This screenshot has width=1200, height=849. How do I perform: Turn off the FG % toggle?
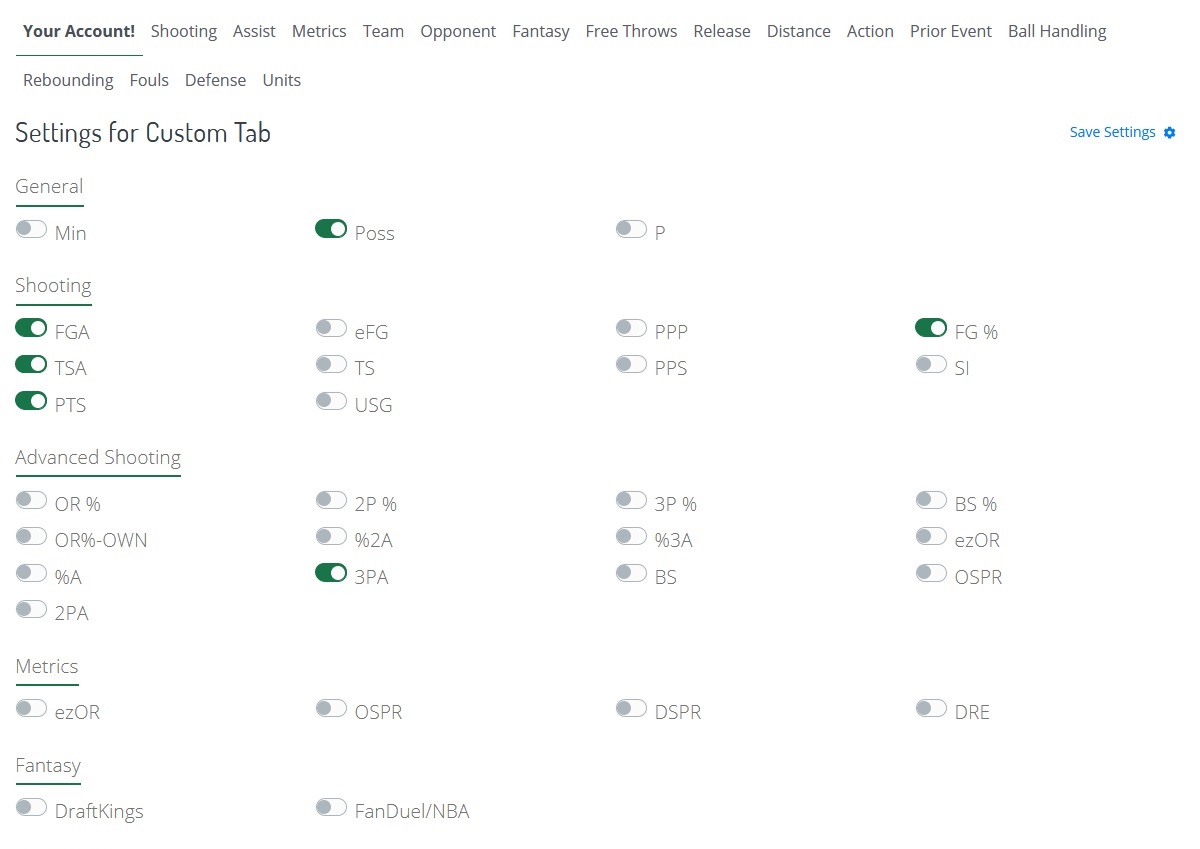[x=931, y=328]
